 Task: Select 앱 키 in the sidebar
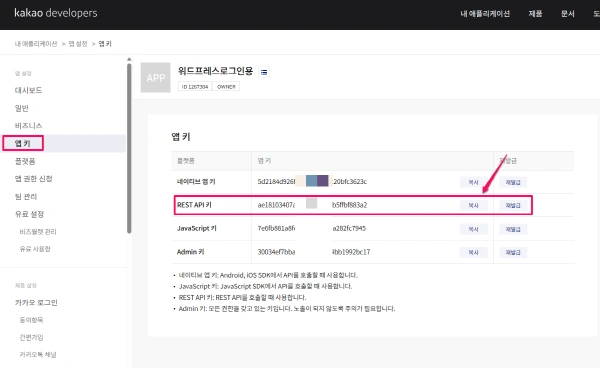pos(23,143)
